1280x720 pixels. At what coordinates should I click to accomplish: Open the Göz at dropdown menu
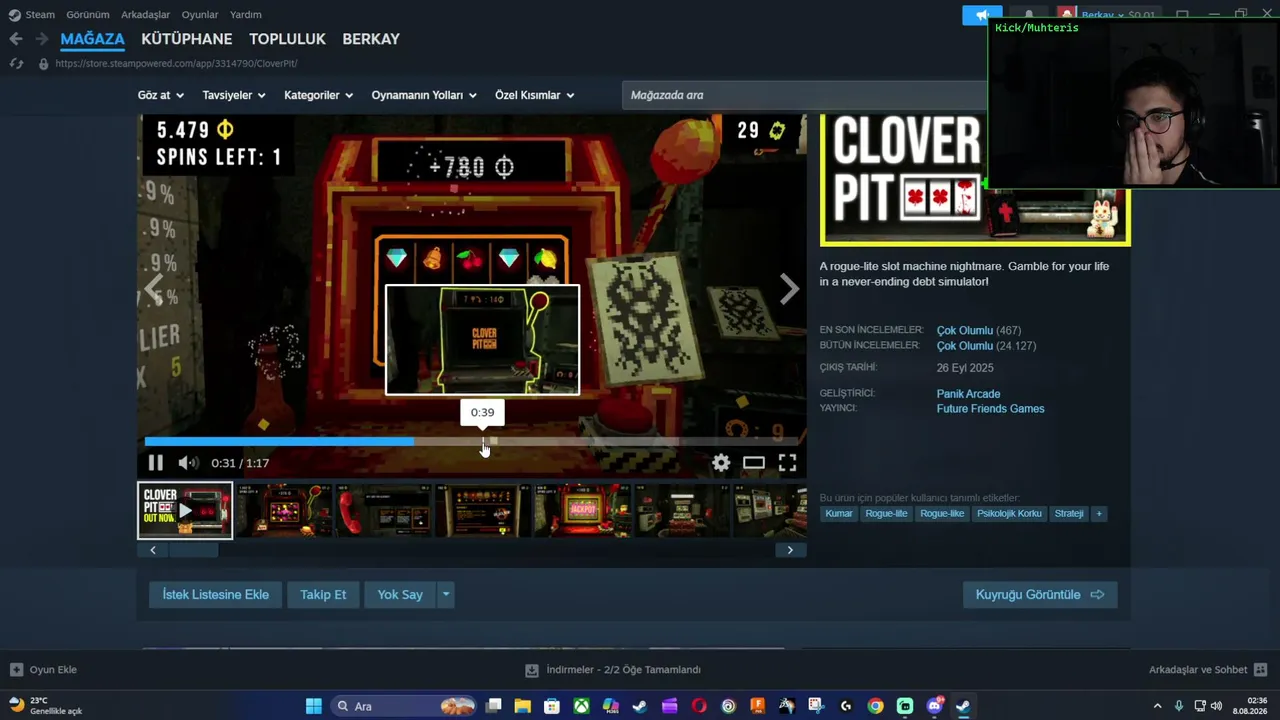click(x=161, y=95)
